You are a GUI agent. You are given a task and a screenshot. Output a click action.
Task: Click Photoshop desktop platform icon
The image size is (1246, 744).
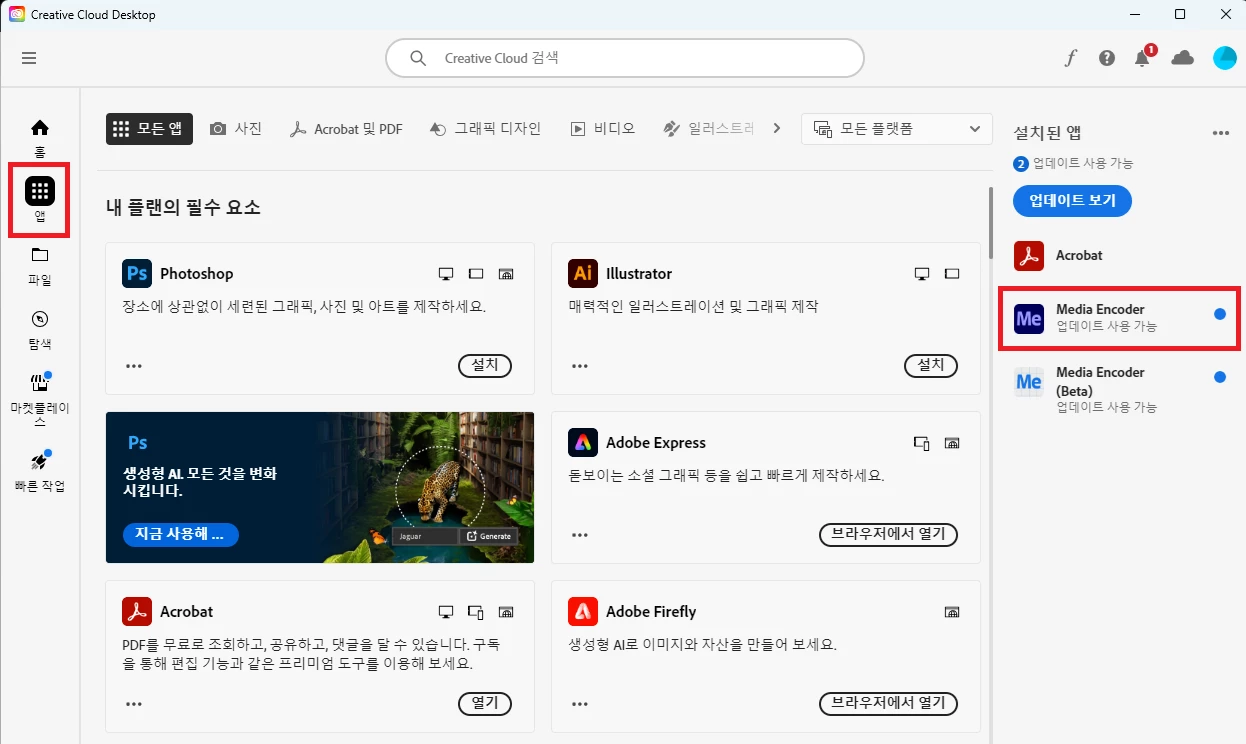coord(447,274)
